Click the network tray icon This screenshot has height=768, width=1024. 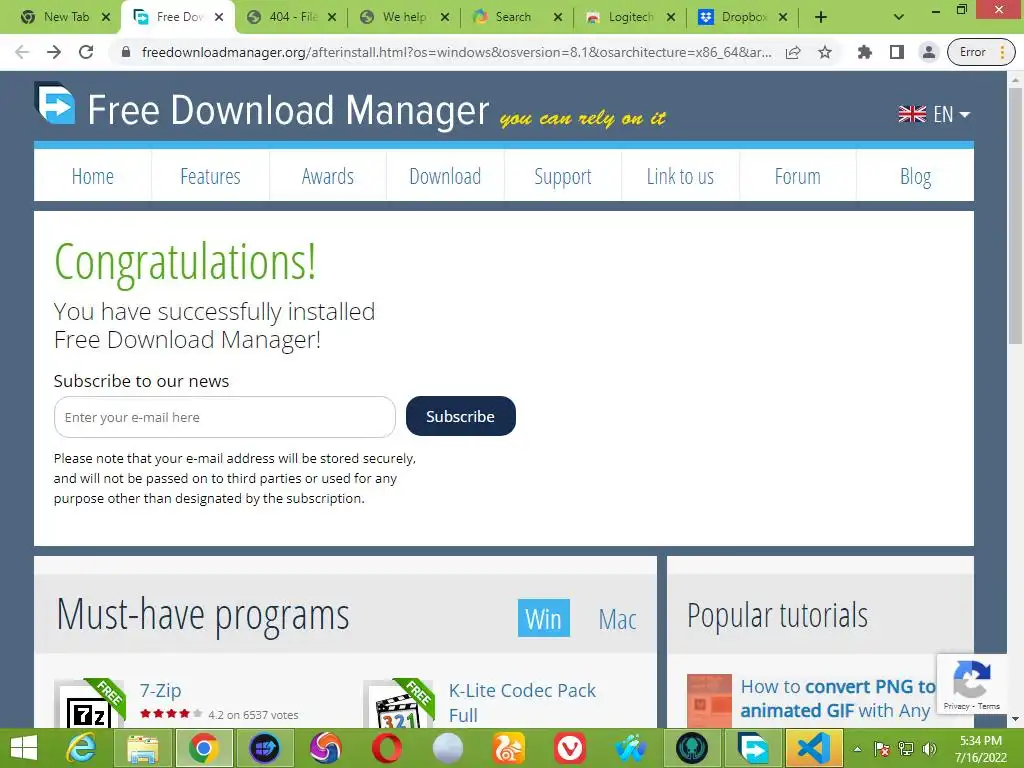pos(906,749)
